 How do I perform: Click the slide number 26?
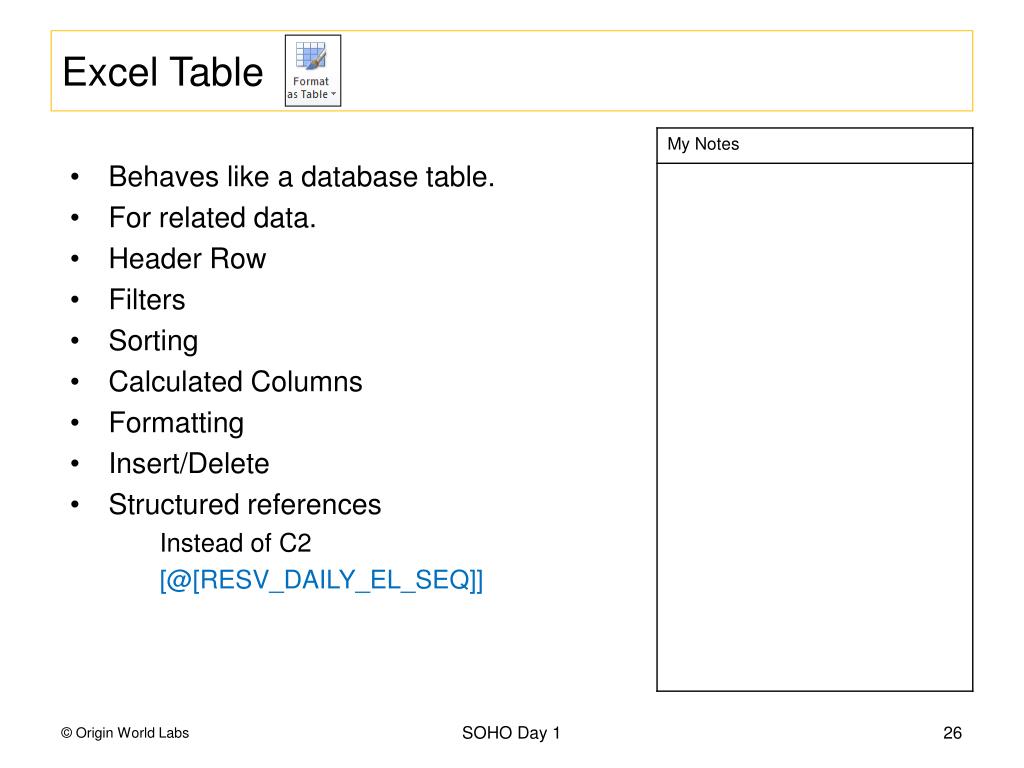(952, 733)
